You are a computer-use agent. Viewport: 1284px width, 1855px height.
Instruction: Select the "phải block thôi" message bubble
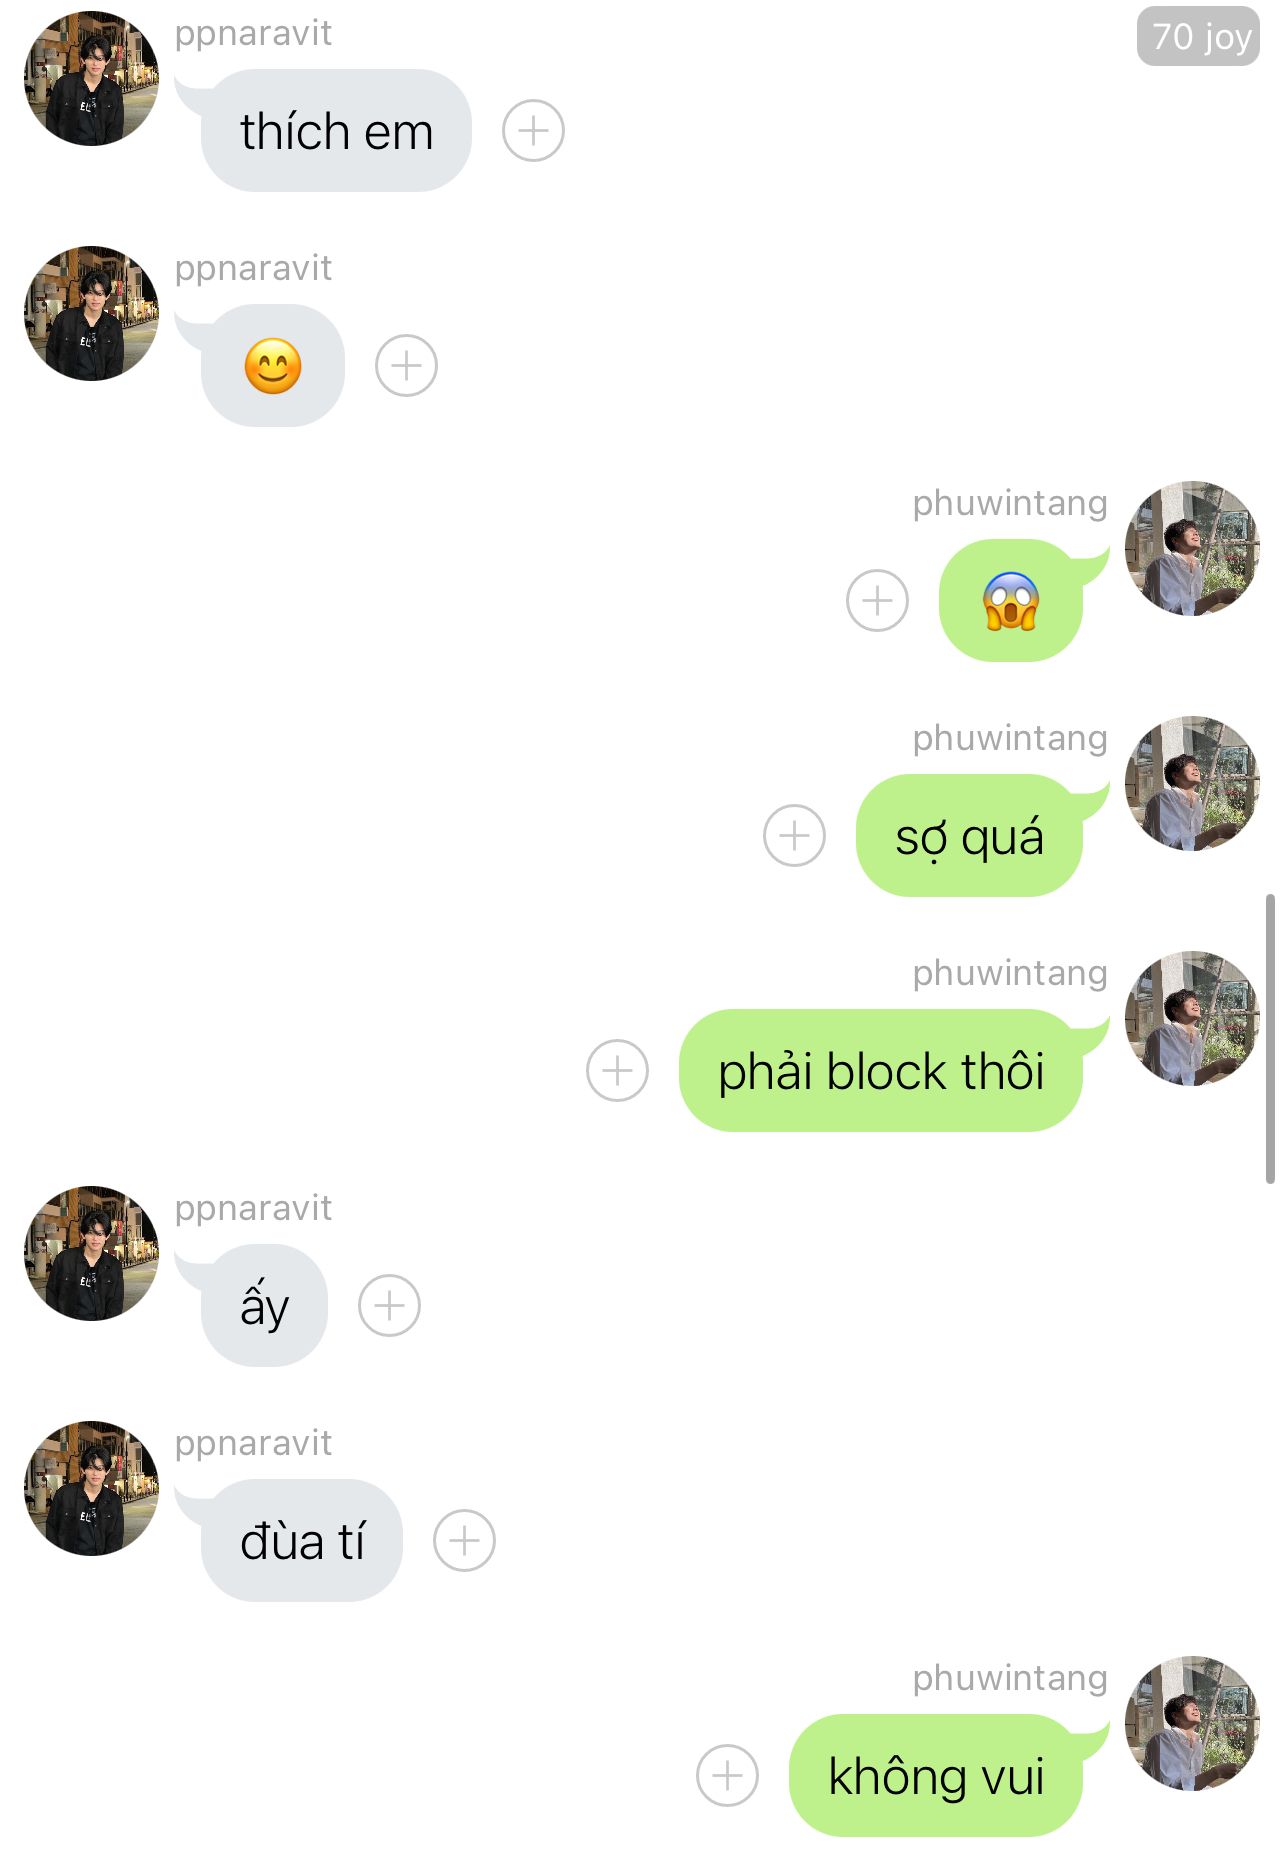click(x=881, y=1071)
